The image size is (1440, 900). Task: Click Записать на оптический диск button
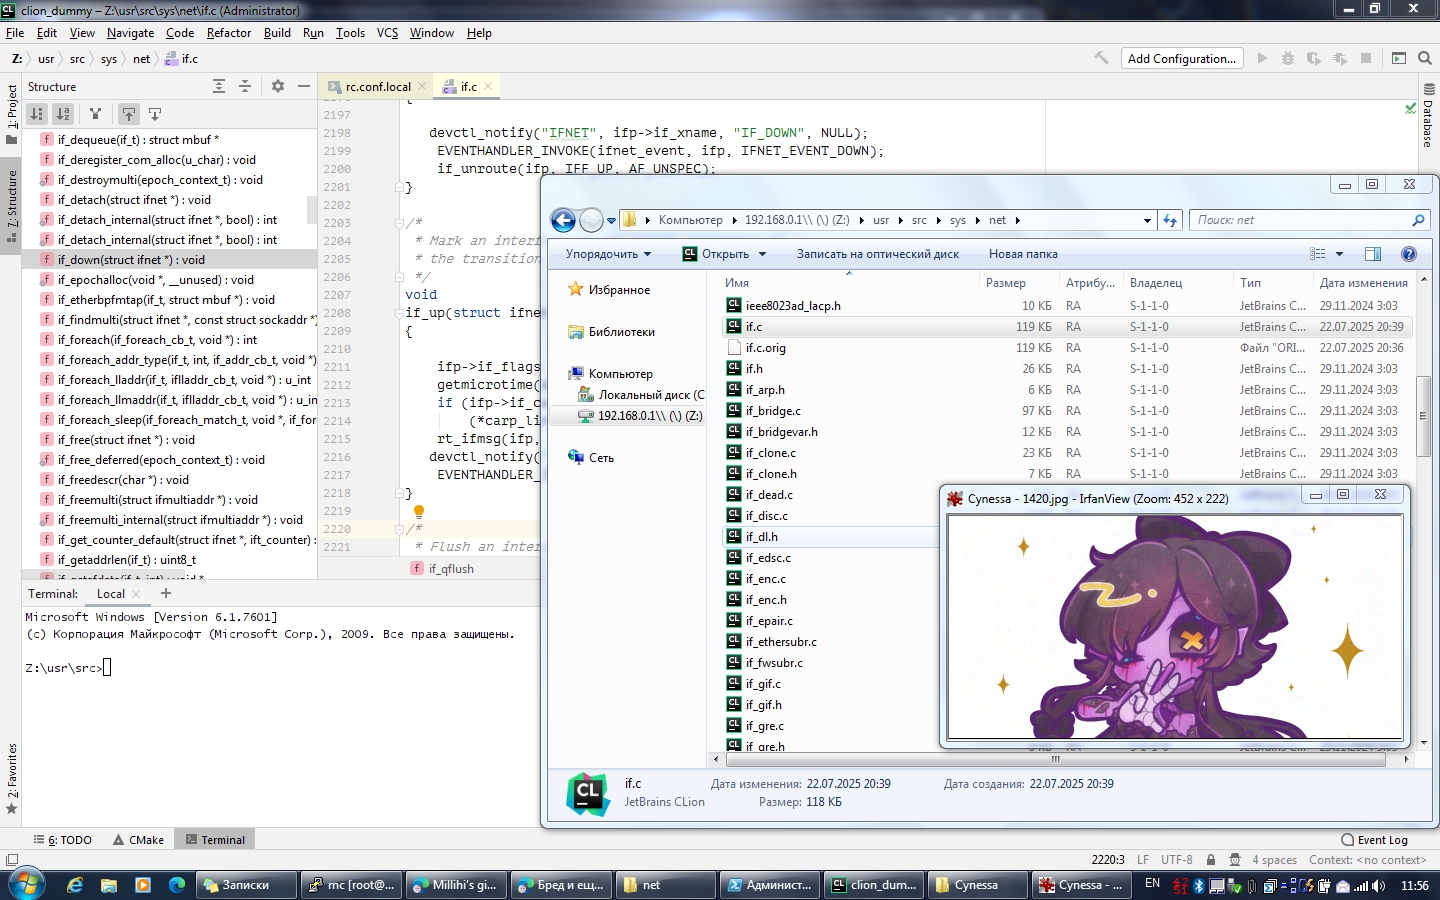(x=878, y=254)
